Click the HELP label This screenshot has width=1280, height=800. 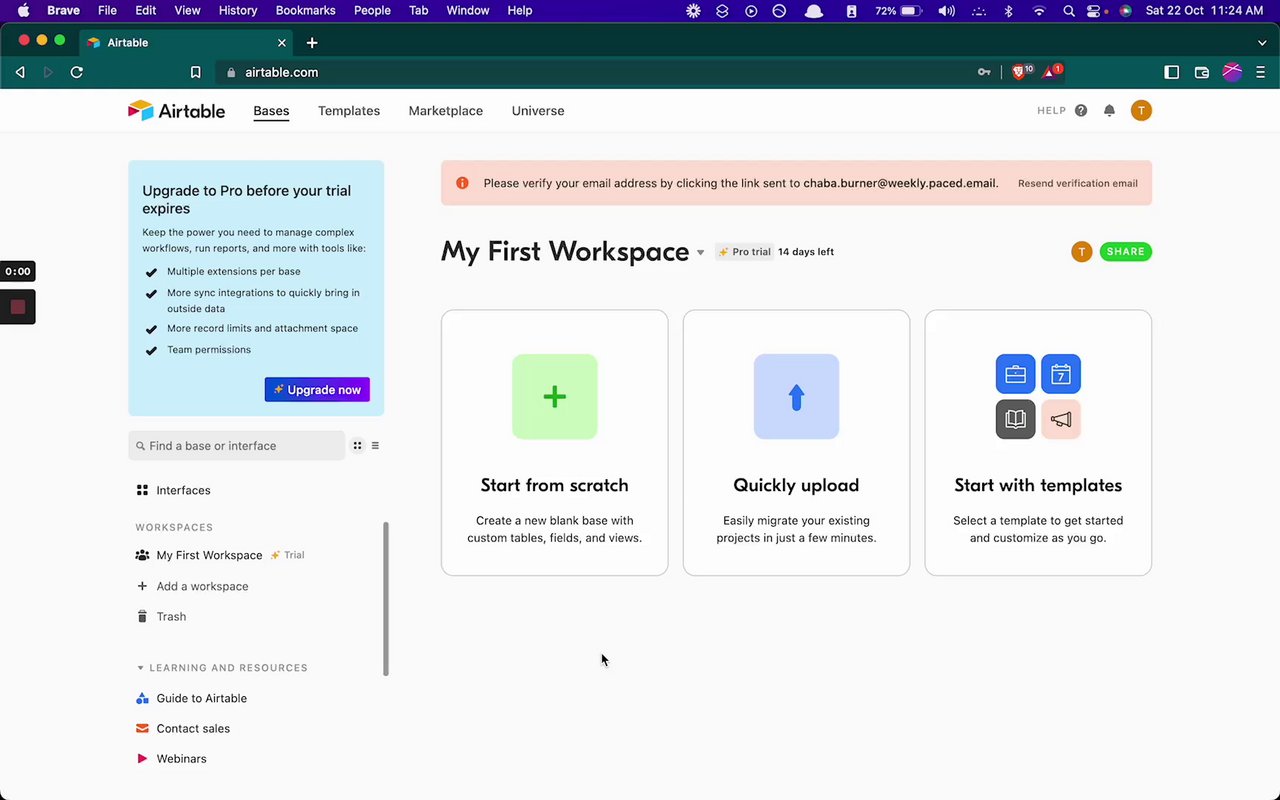click(x=1052, y=111)
